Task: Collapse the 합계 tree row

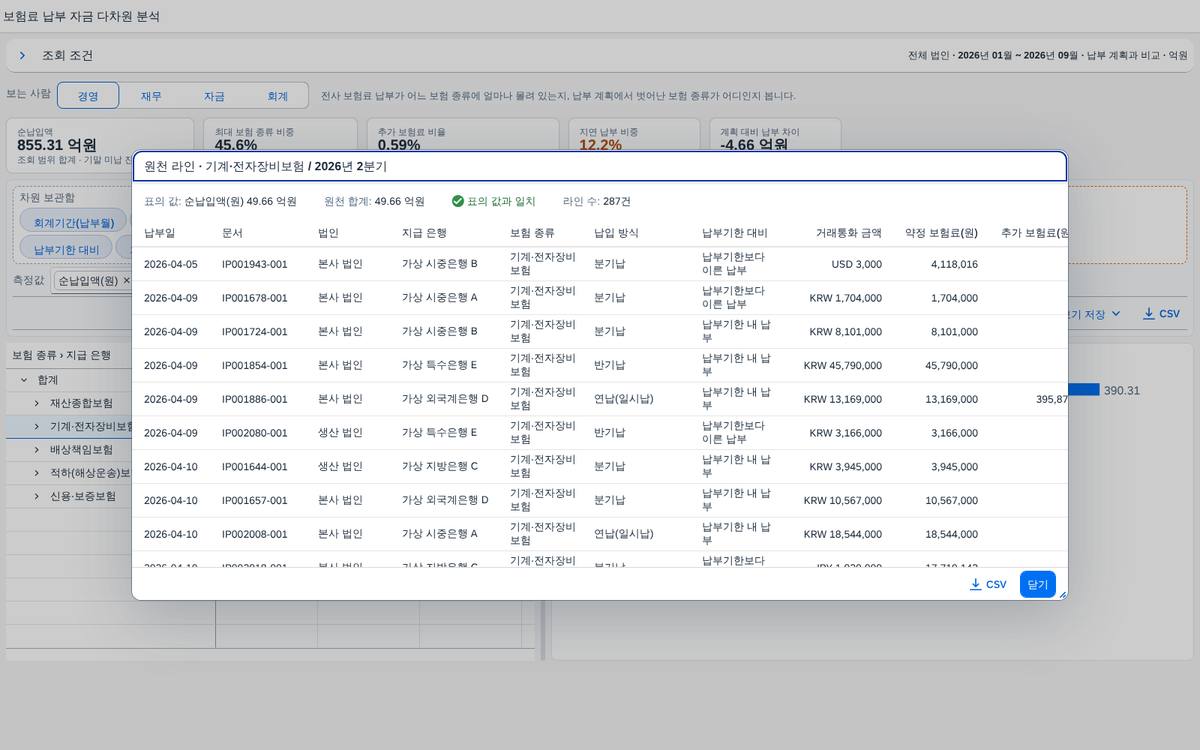Action: pos(24,380)
